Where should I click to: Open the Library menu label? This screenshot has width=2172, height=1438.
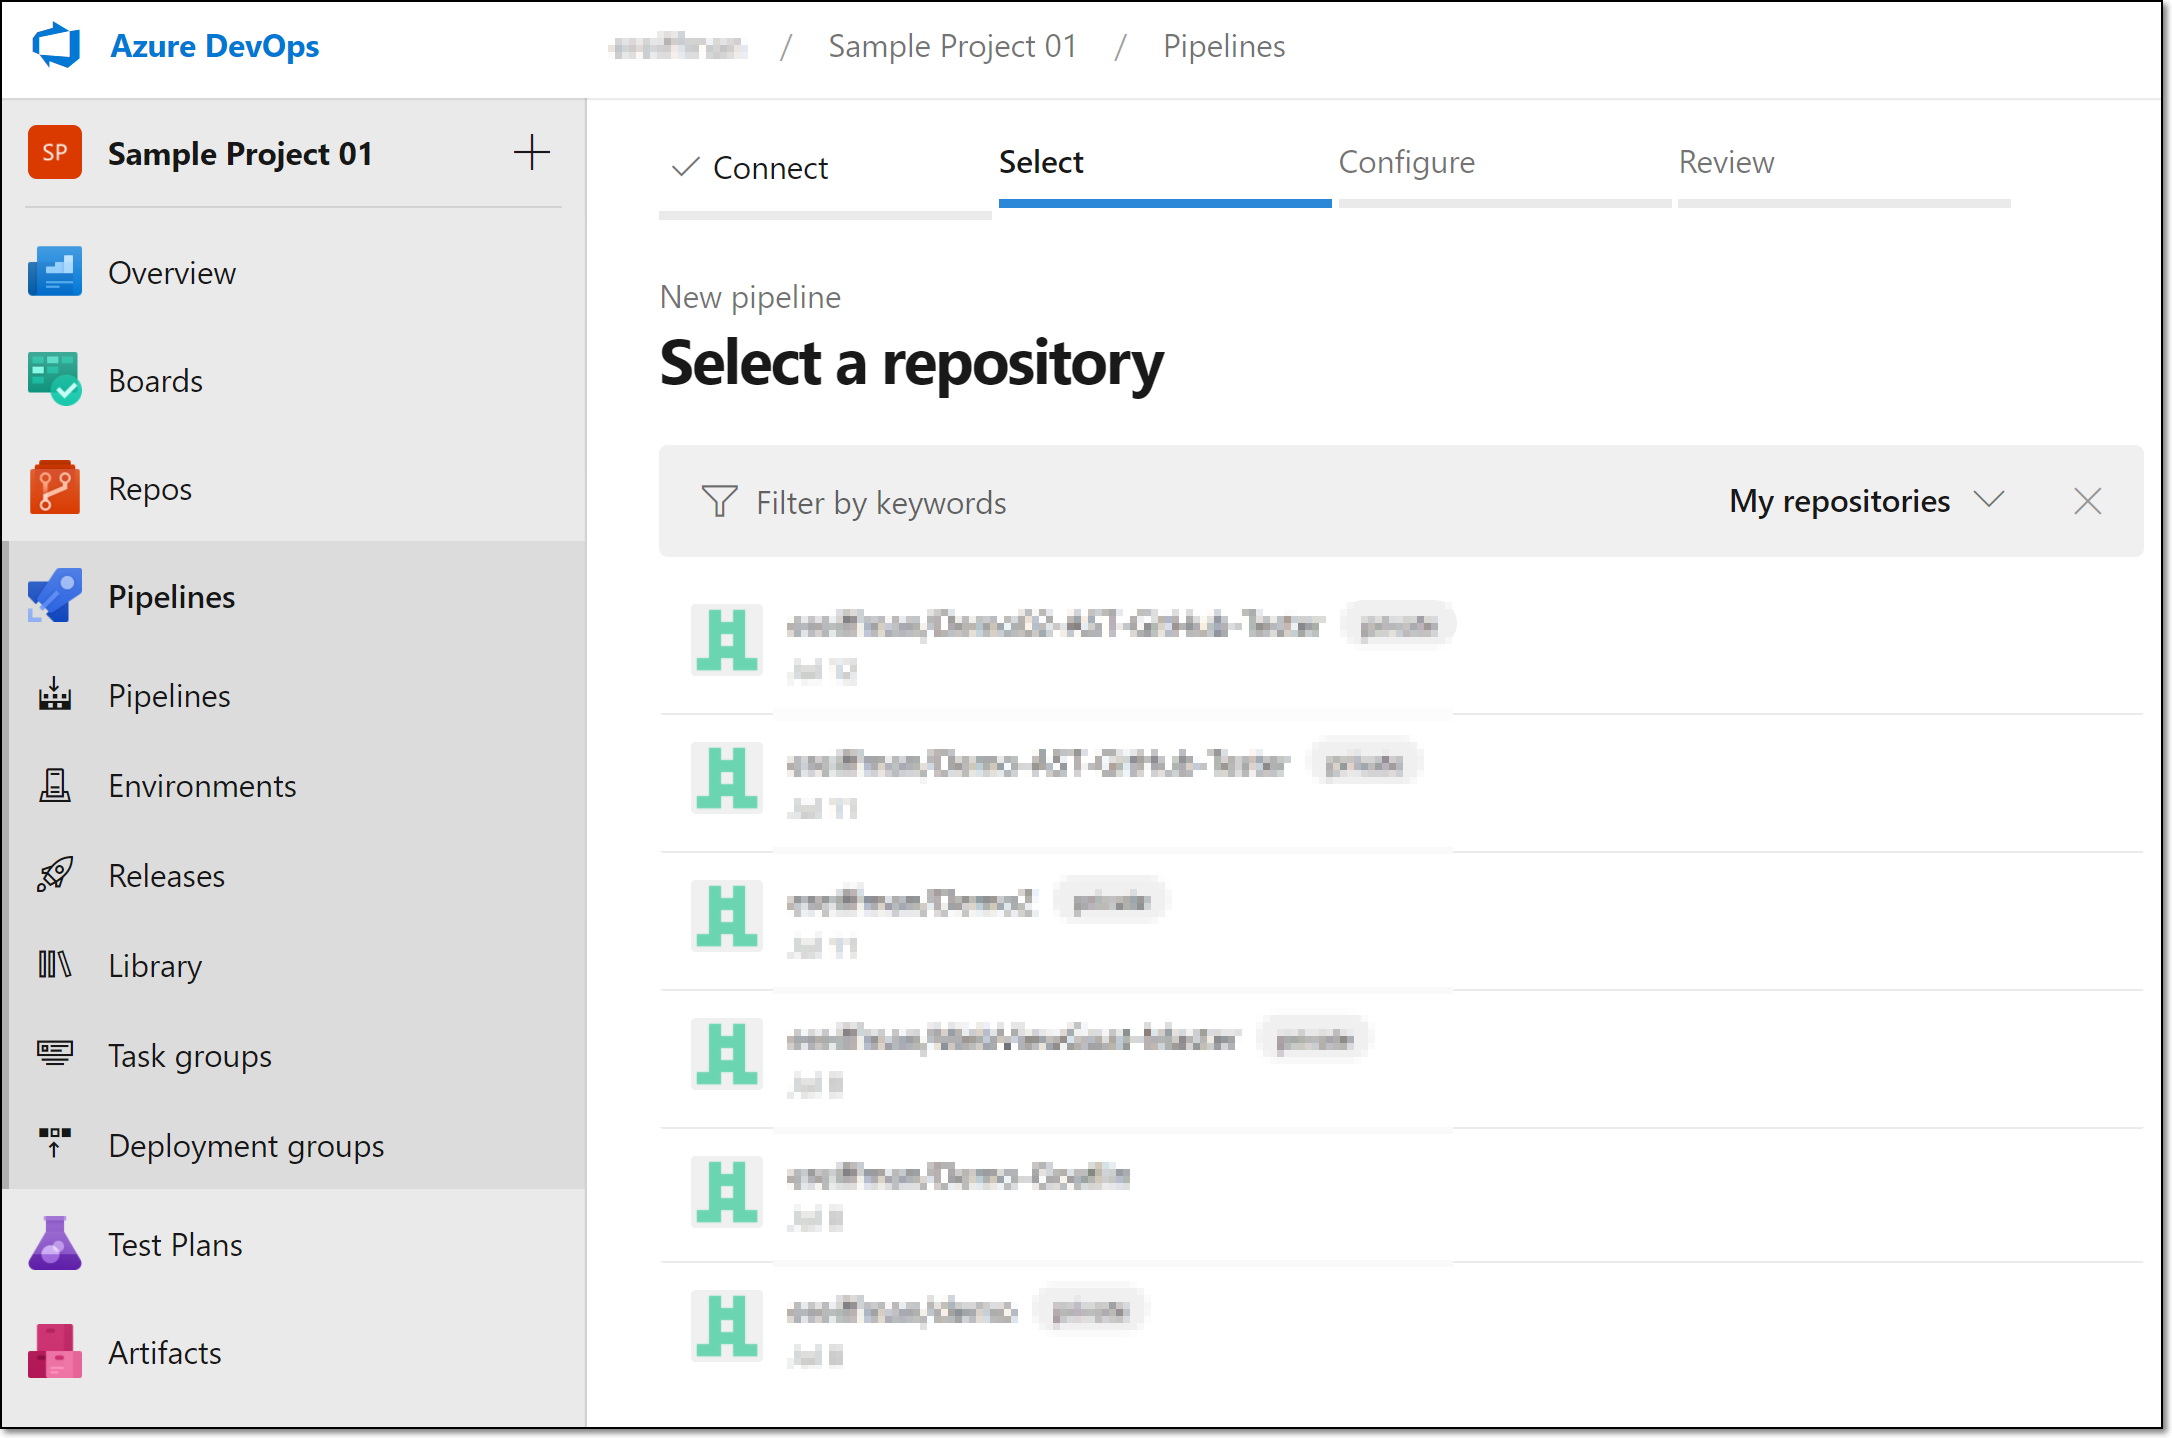pyautogui.click(x=155, y=965)
